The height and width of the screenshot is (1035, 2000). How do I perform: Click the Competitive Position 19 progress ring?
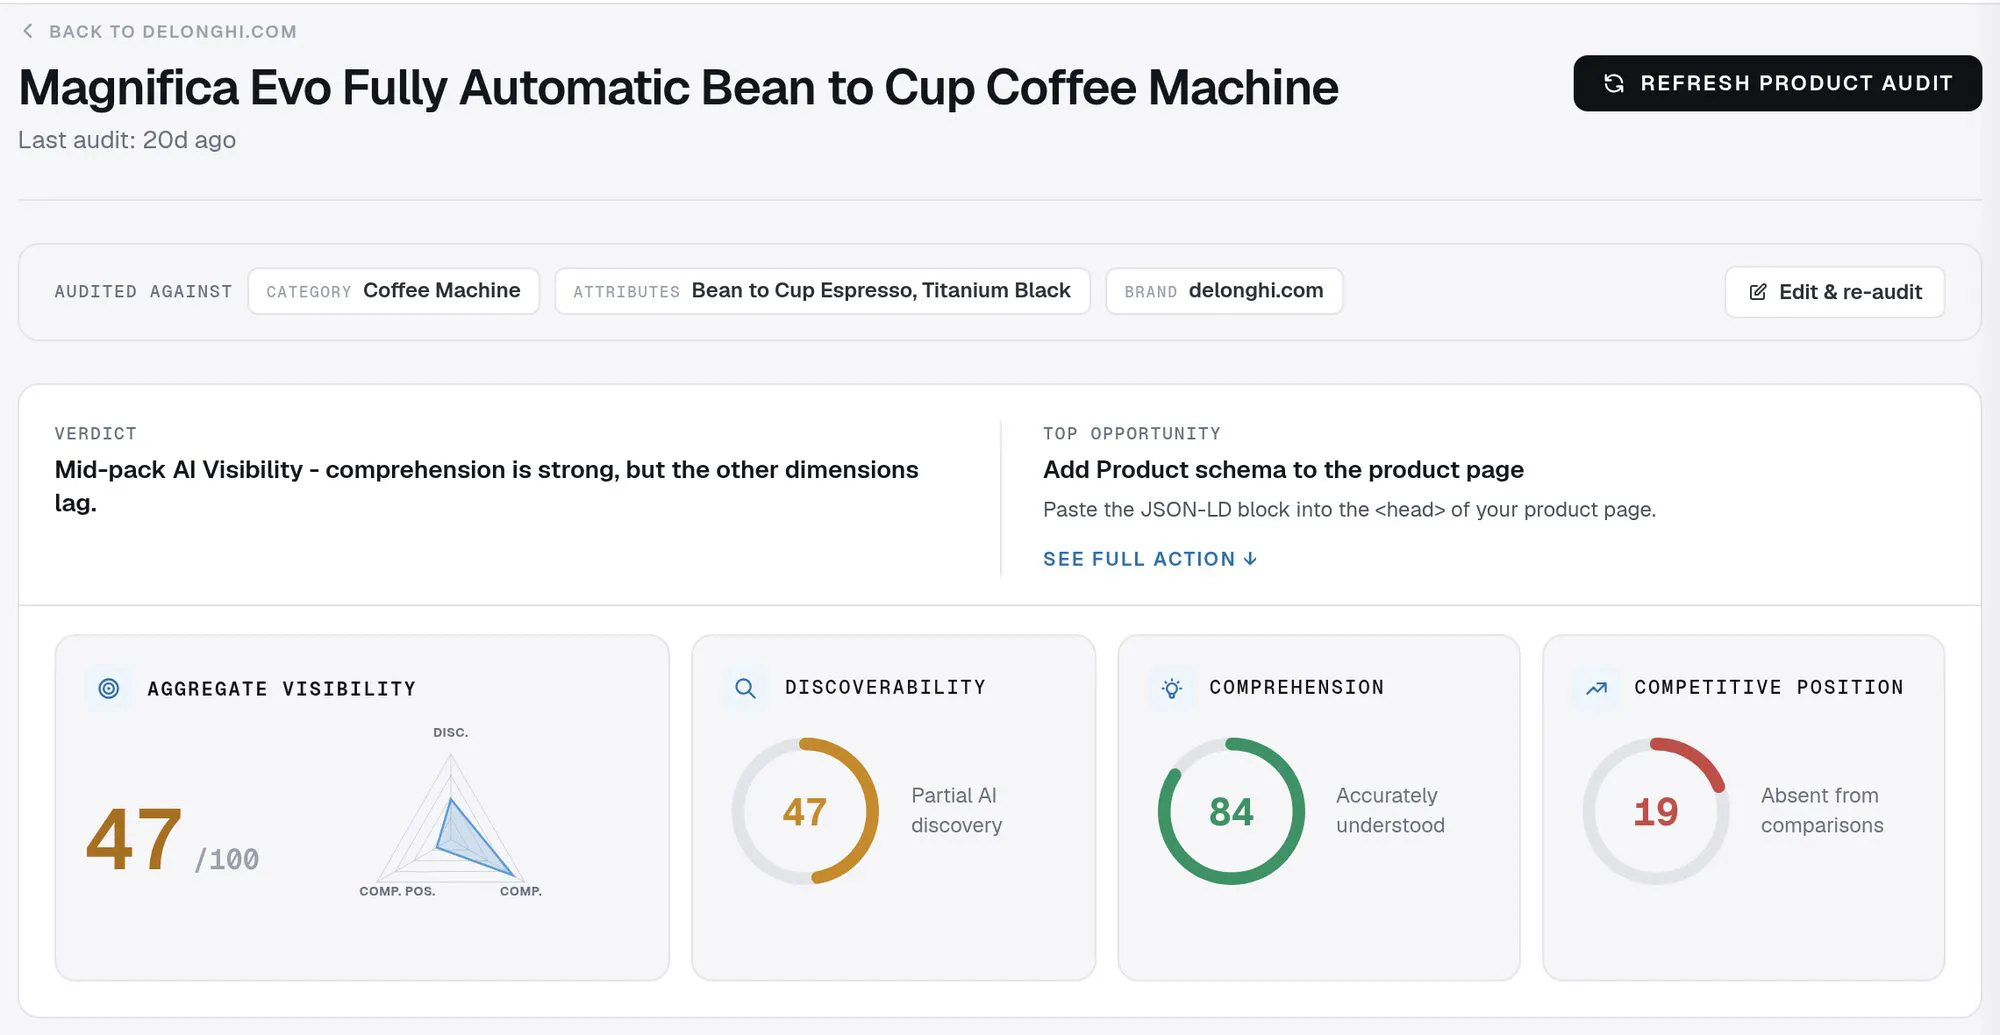[x=1656, y=811]
